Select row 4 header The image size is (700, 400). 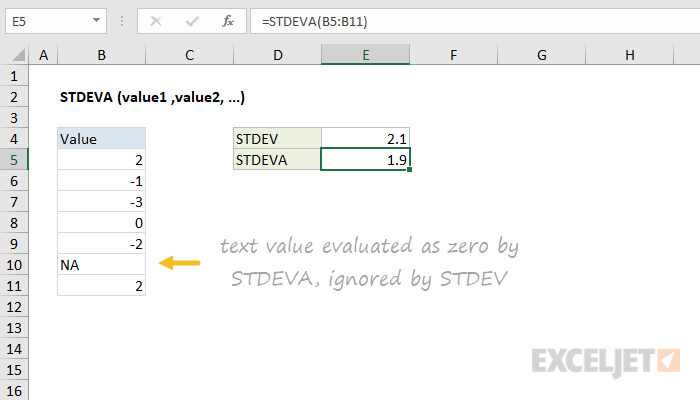(14, 139)
